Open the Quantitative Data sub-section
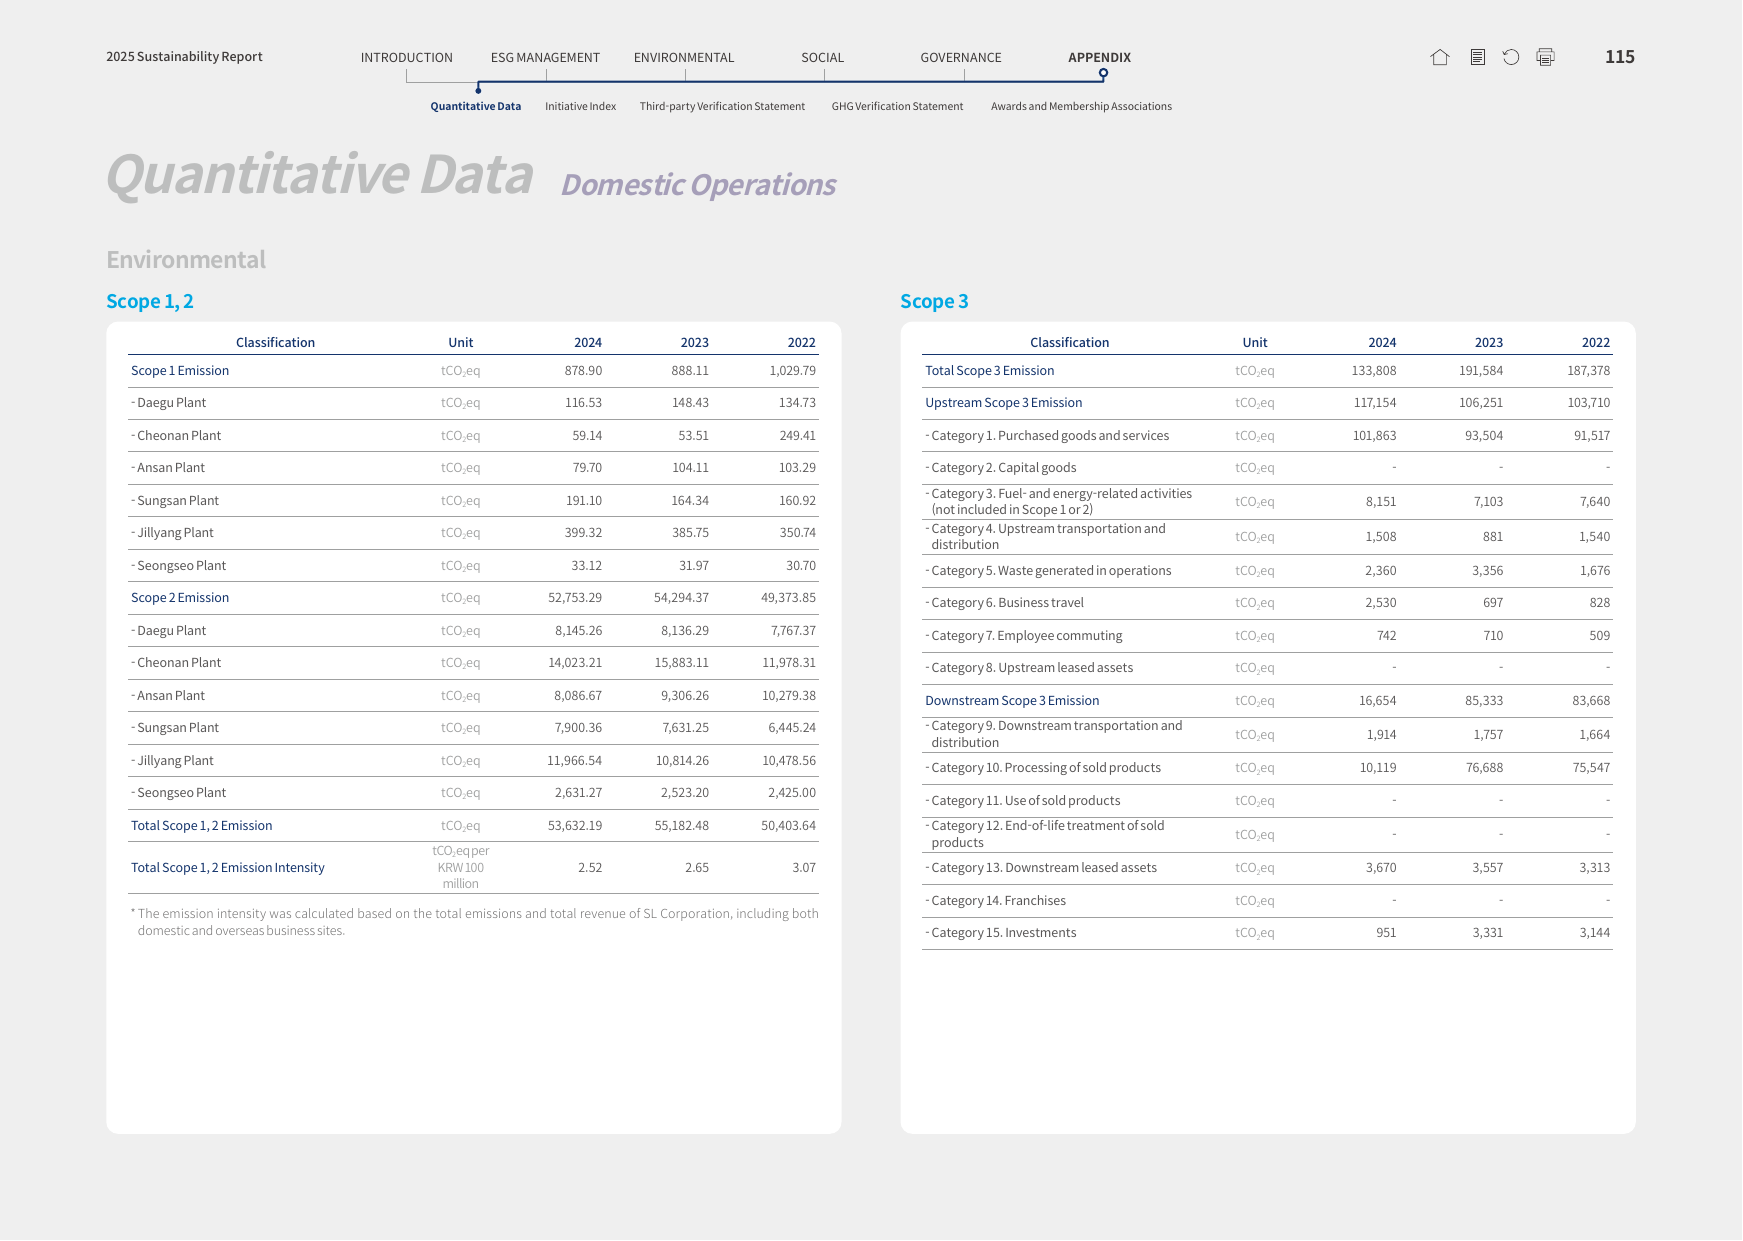This screenshot has width=1743, height=1241. 476,106
